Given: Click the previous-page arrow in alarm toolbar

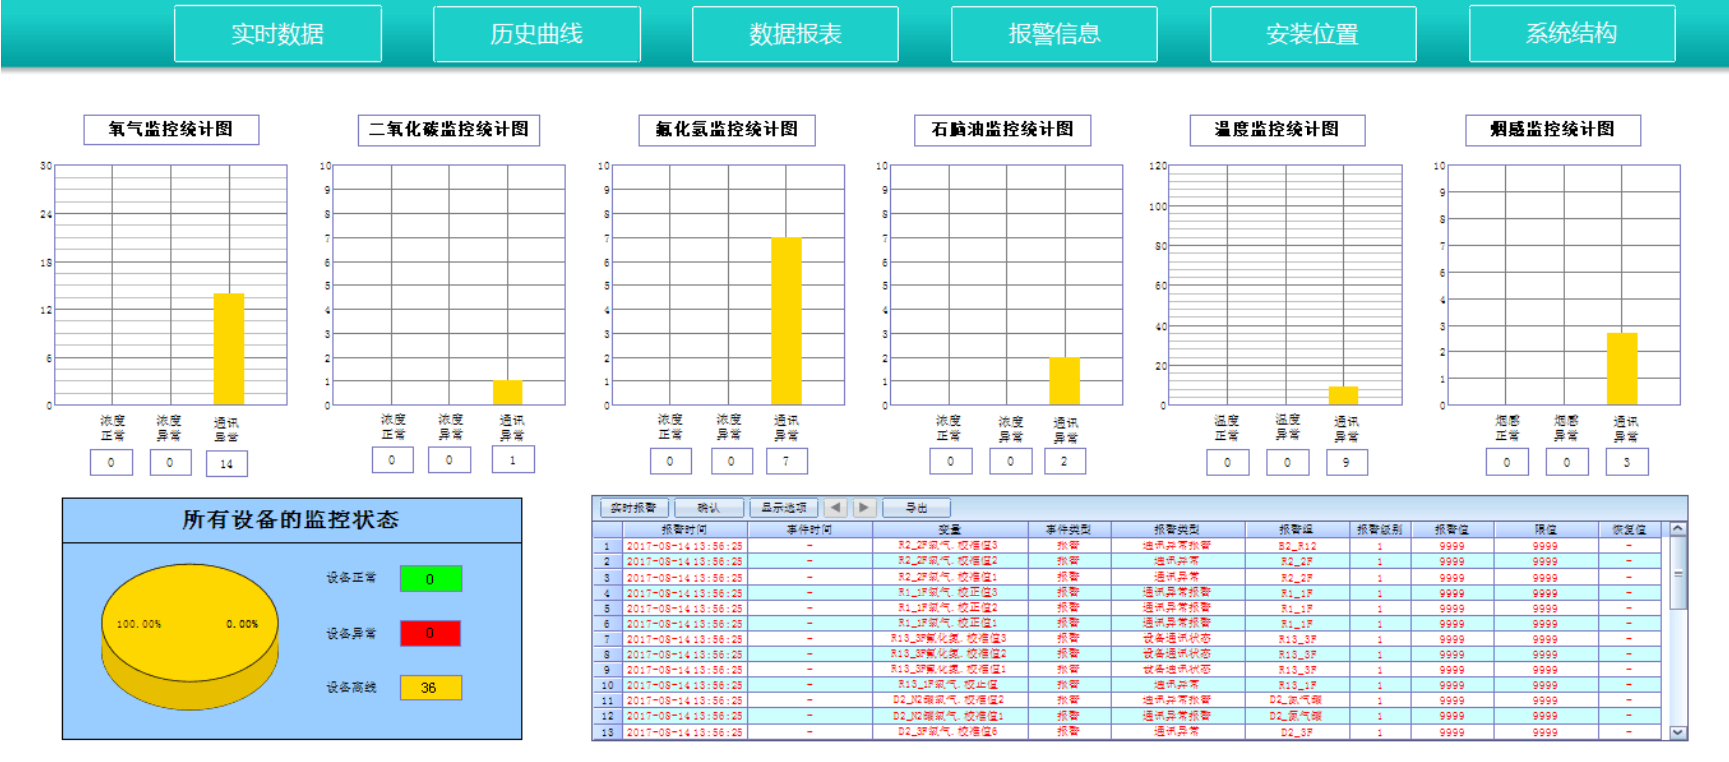Looking at the screenshot, I should coord(835,508).
